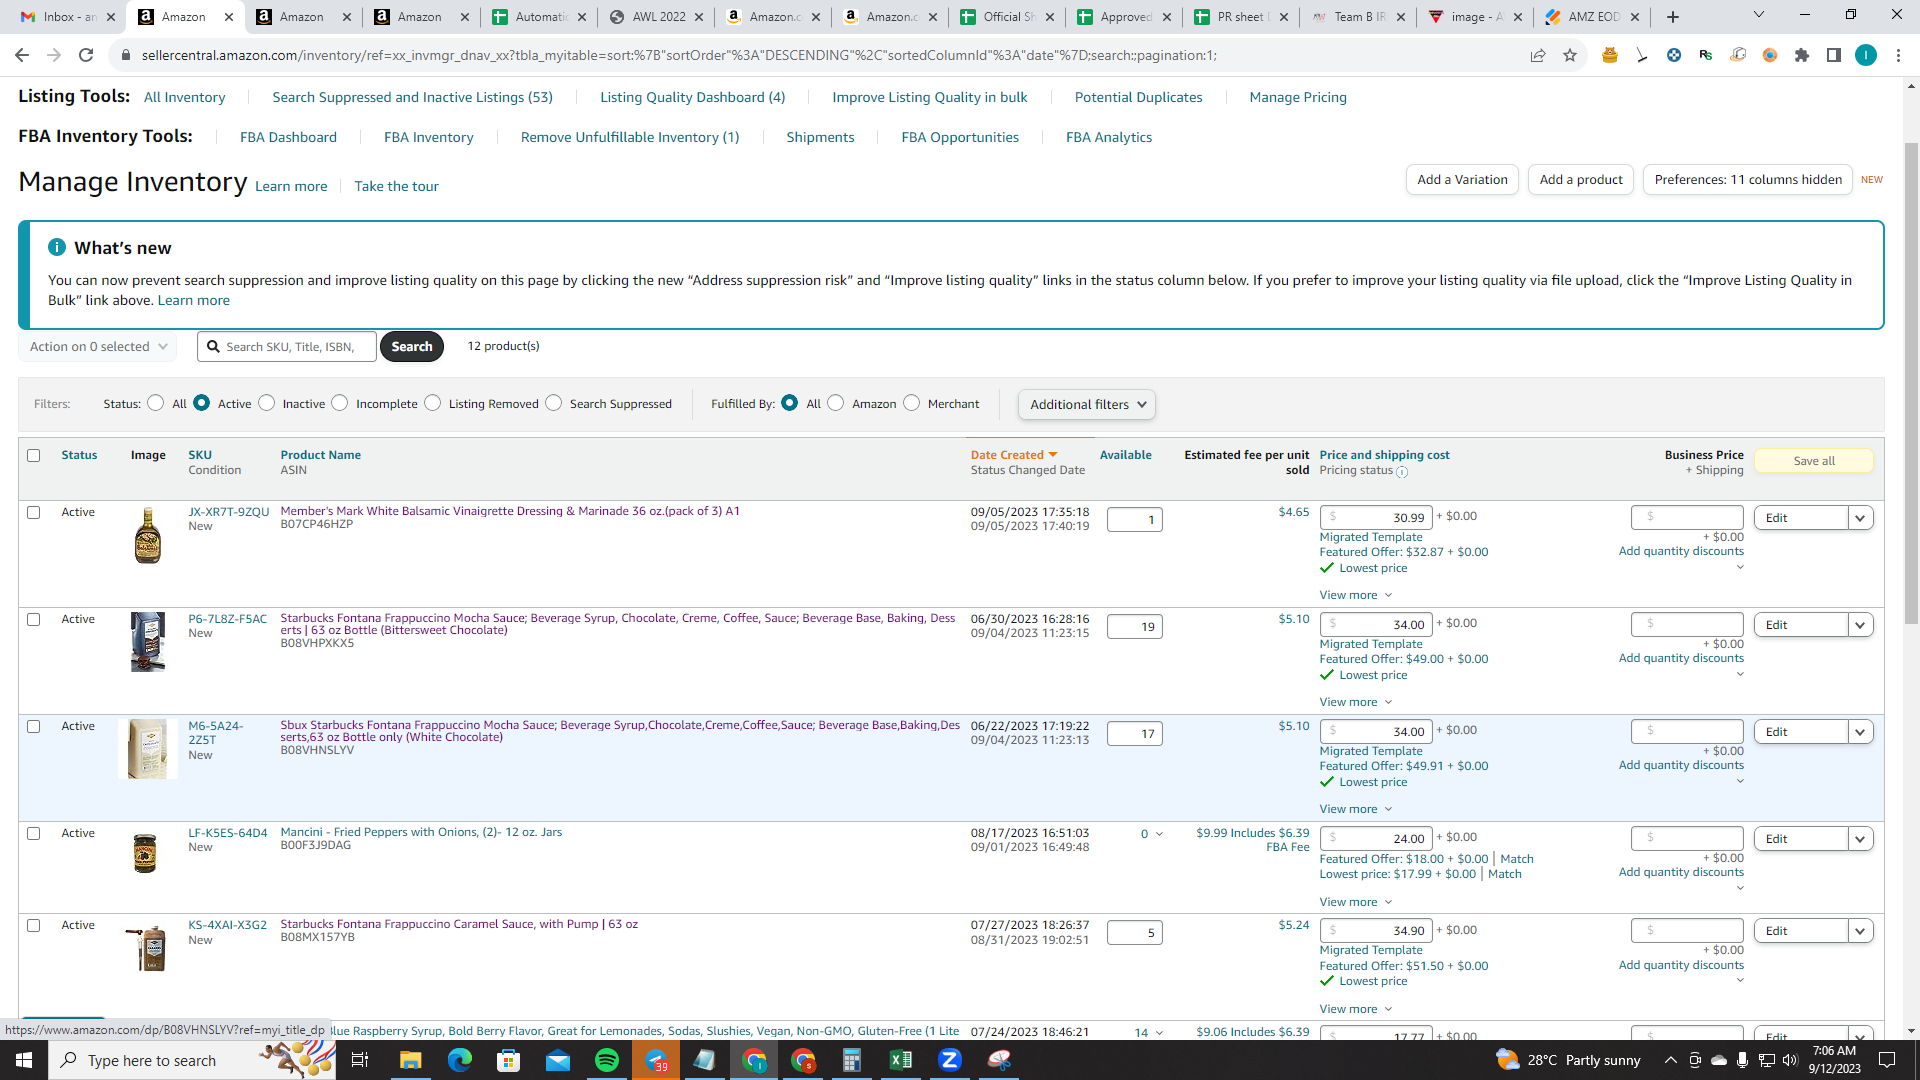The height and width of the screenshot is (1080, 1920).
Task: Share this page via the share icon
Action: pos(1538,55)
